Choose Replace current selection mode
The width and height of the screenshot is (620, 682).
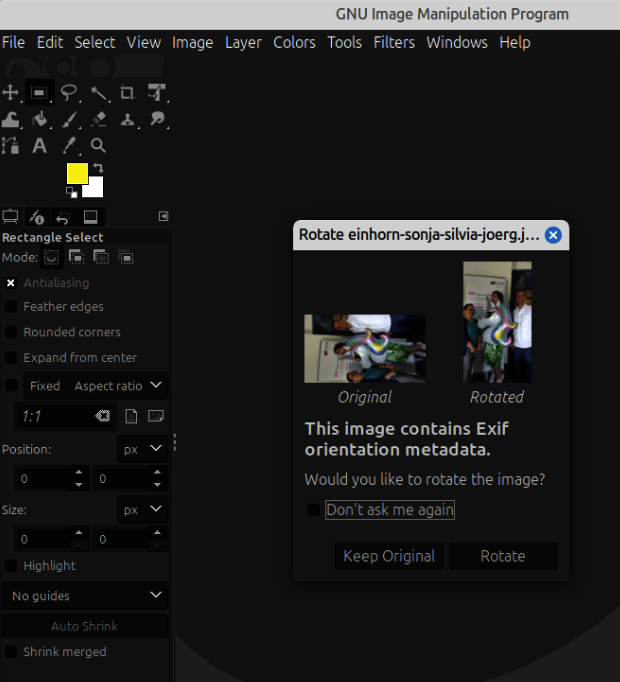[51, 257]
